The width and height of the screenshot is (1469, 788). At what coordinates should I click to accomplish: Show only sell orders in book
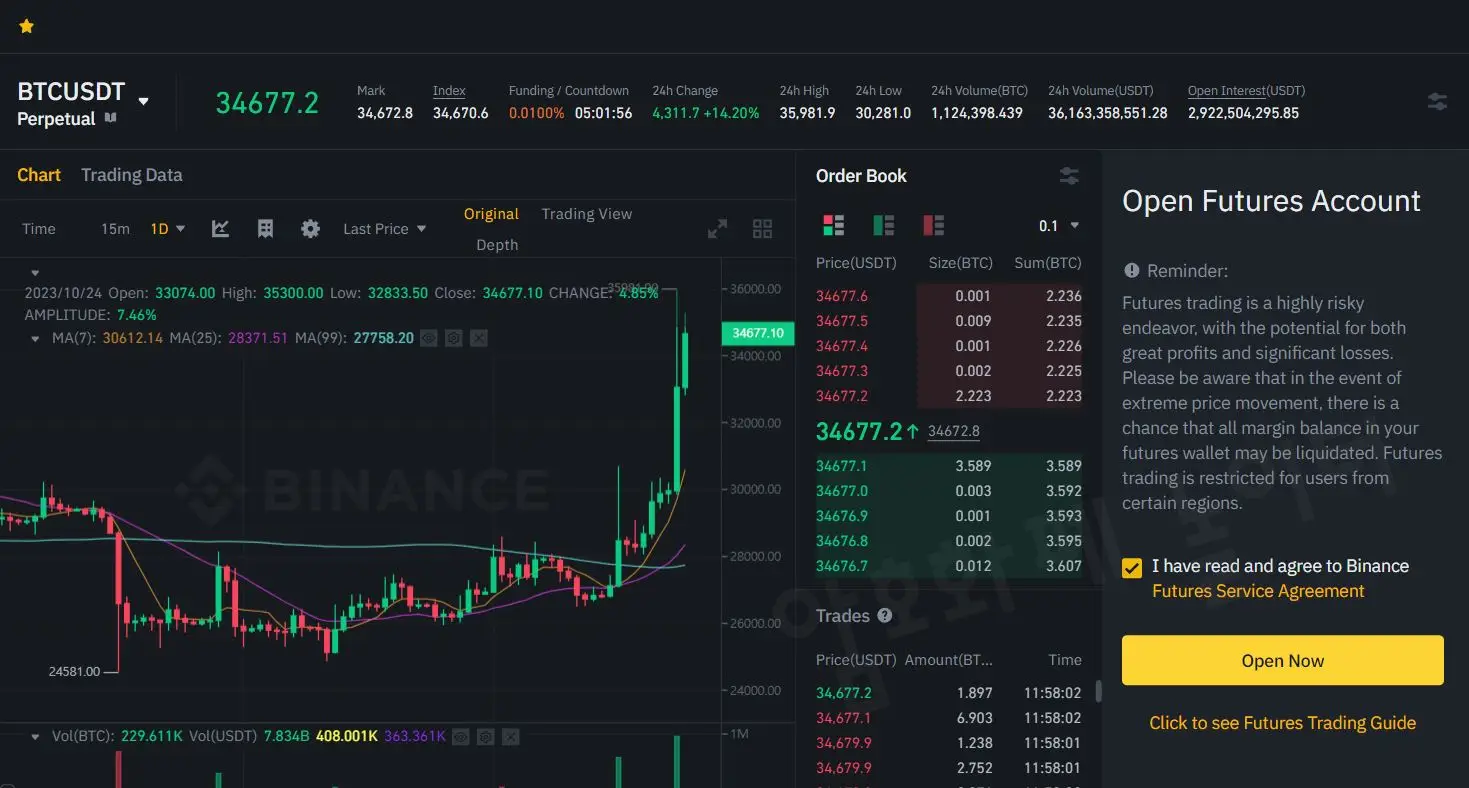point(934,225)
